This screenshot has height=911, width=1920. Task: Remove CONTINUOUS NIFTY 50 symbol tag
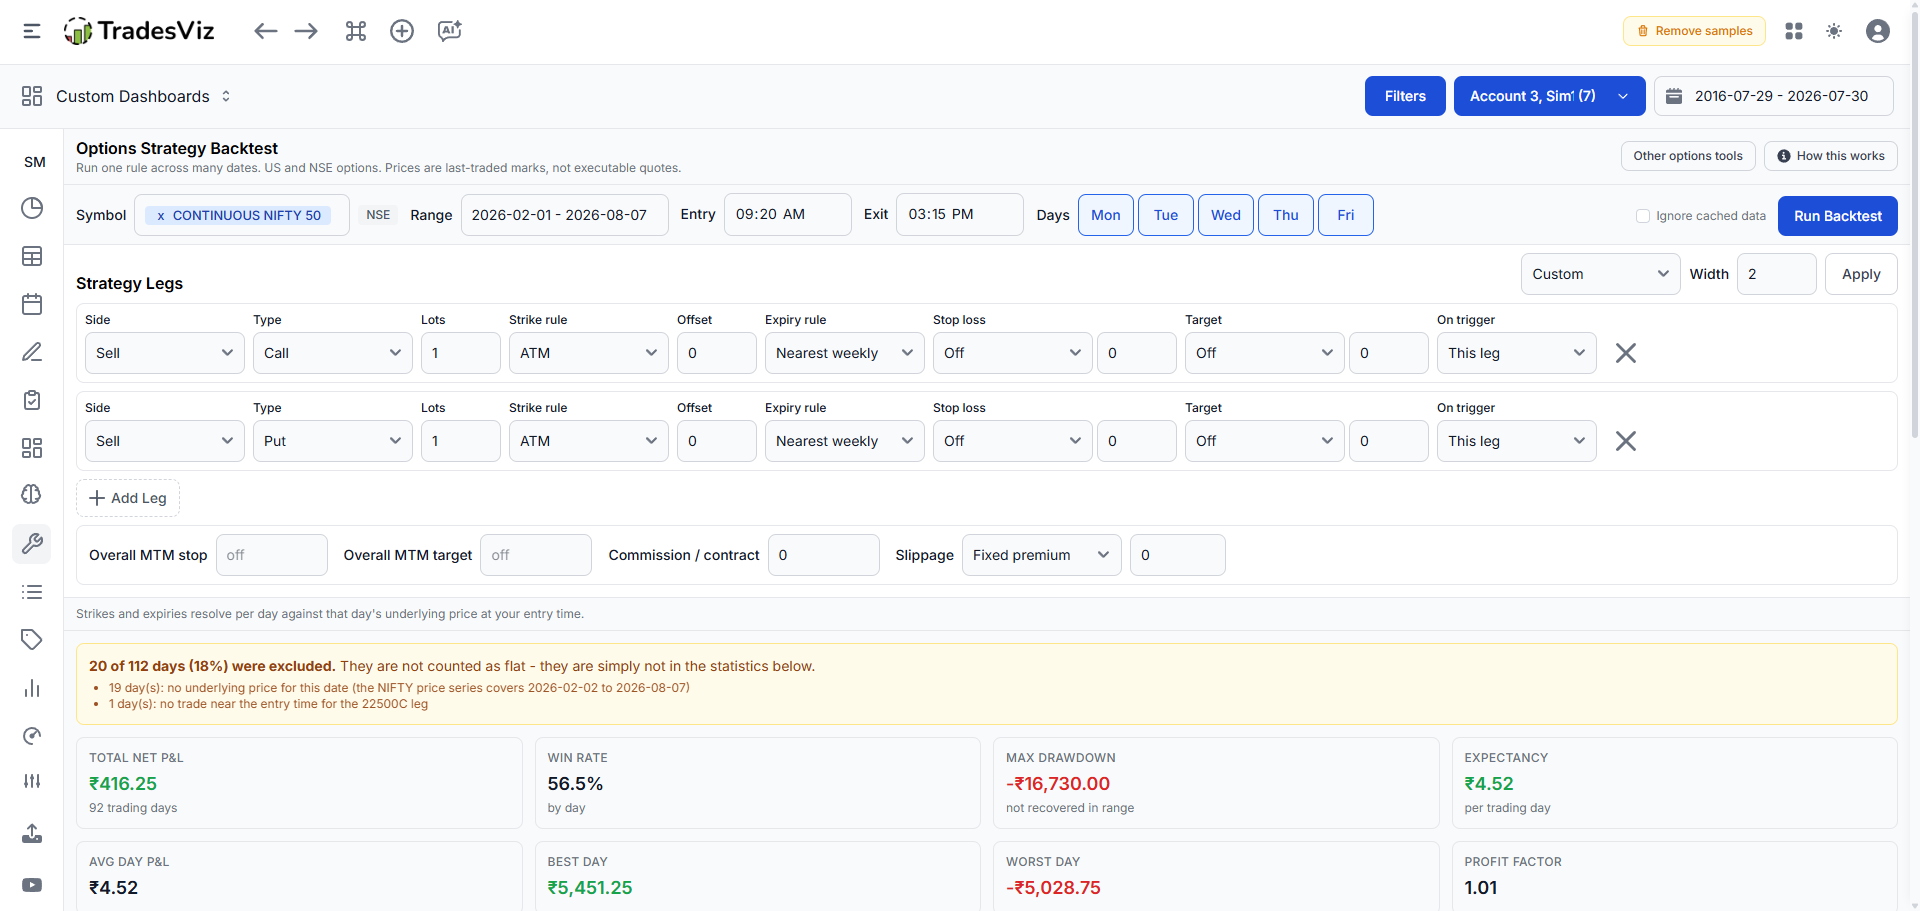pos(160,216)
